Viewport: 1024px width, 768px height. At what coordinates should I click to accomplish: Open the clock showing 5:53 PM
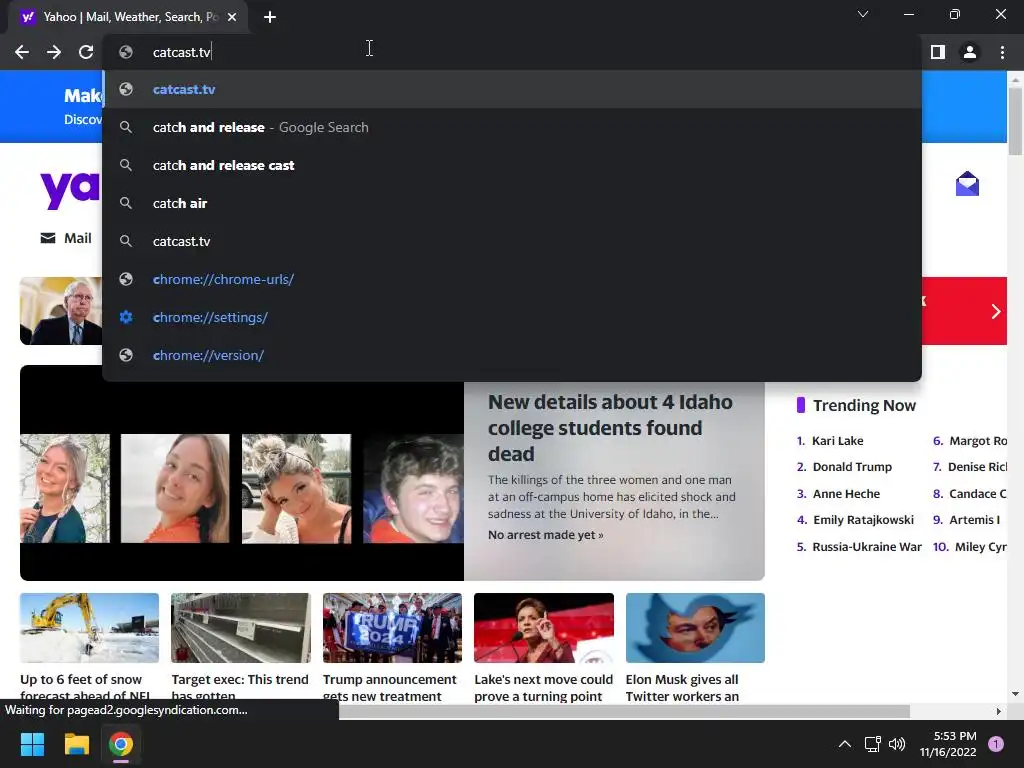[x=948, y=744]
